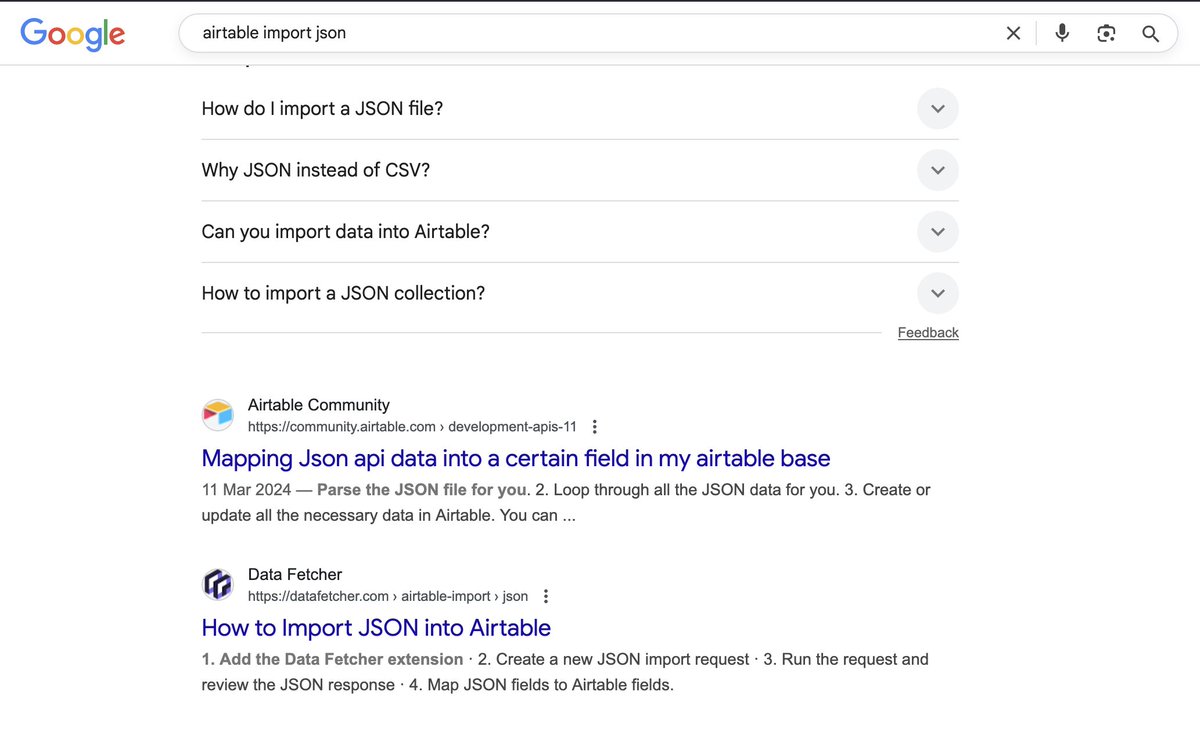Open the Google logo homepage

[73, 34]
